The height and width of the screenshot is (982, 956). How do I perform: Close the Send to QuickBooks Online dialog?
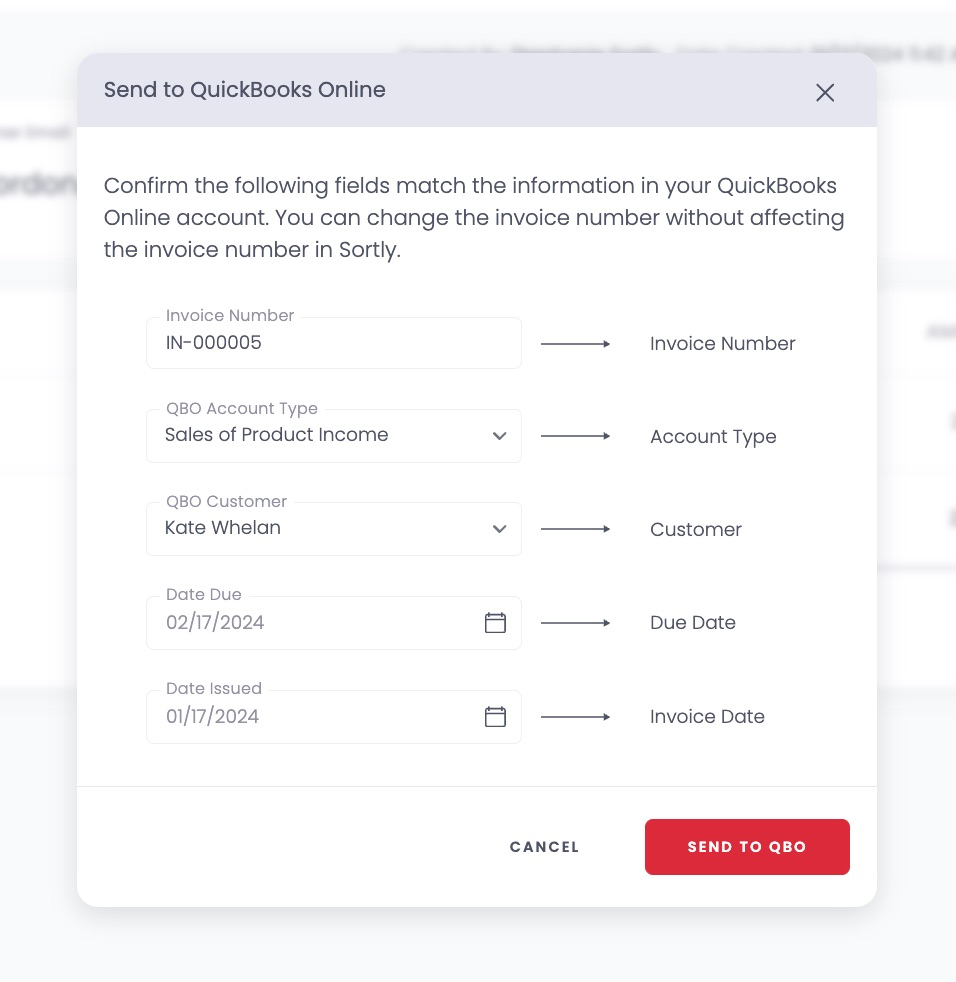tap(825, 92)
